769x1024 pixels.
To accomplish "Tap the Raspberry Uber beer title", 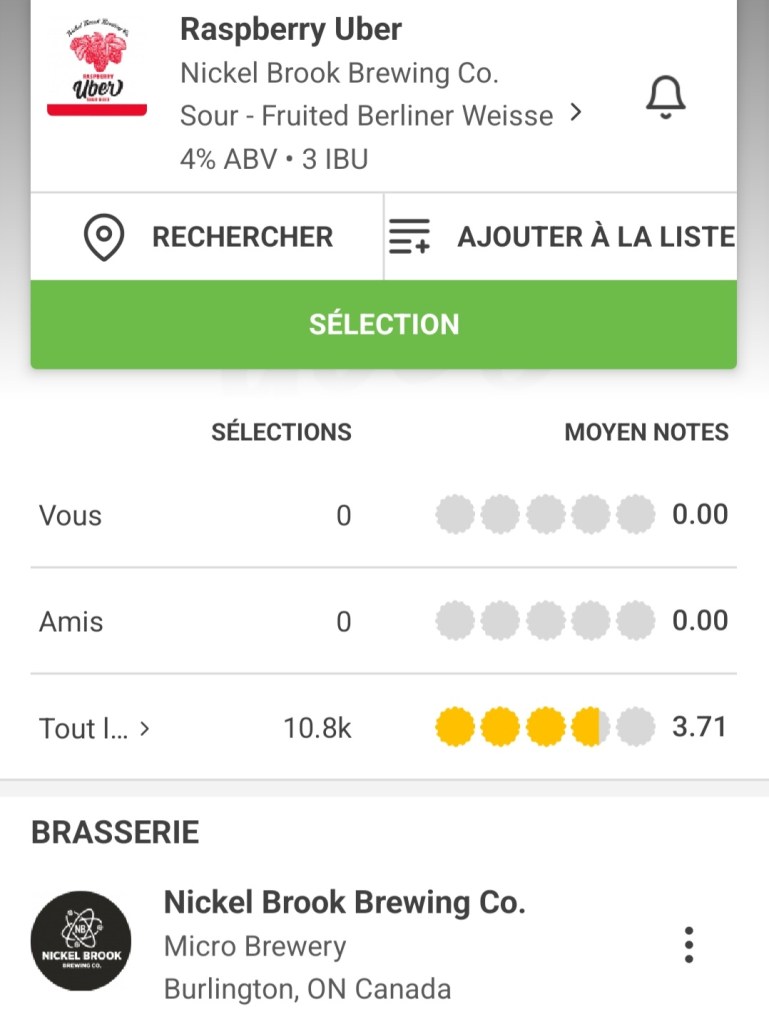I will [291, 30].
